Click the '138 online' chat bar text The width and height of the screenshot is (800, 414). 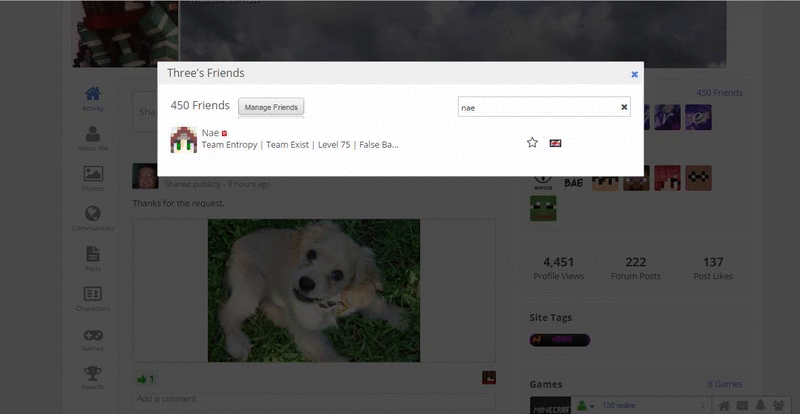click(x=619, y=406)
